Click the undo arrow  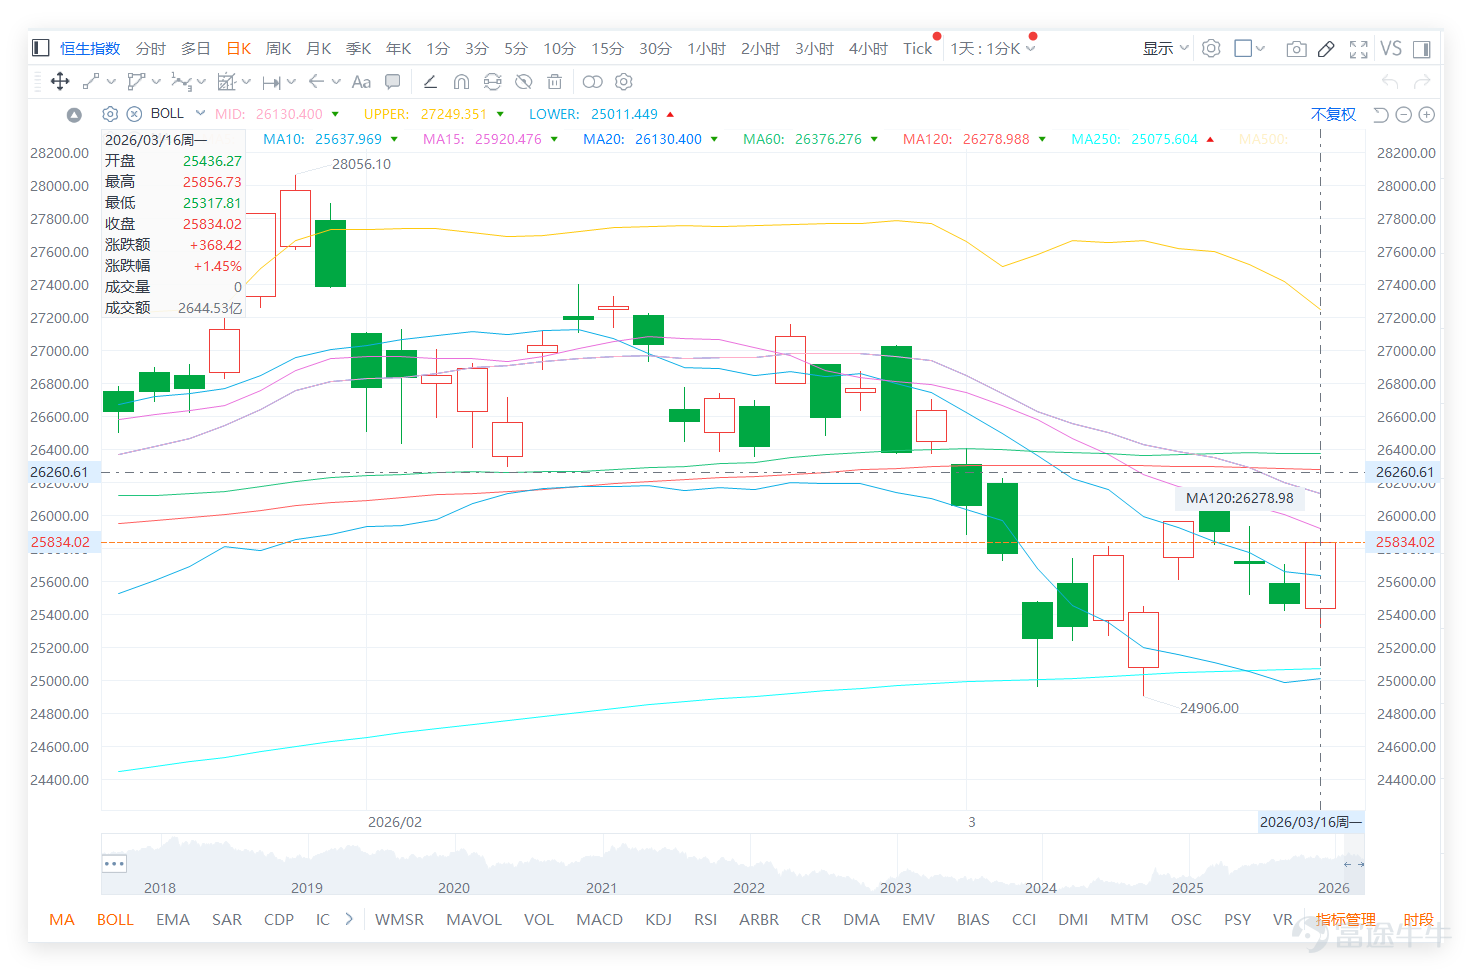click(x=1390, y=82)
